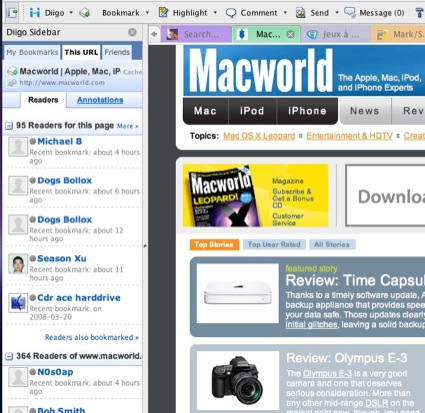The width and height of the screenshot is (425, 413).
Task: Click the Olympus camera image
Action: (238, 380)
